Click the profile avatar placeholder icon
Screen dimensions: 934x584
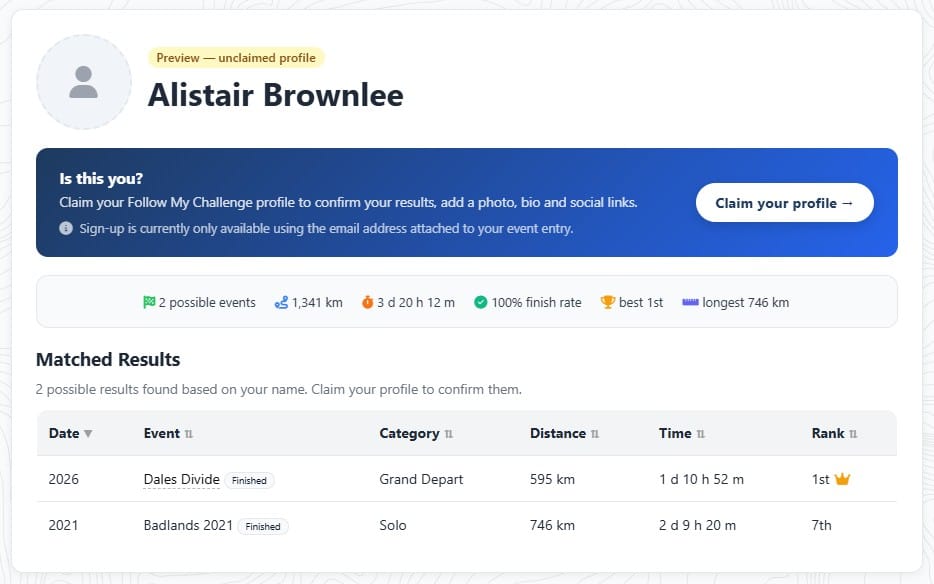click(x=84, y=82)
